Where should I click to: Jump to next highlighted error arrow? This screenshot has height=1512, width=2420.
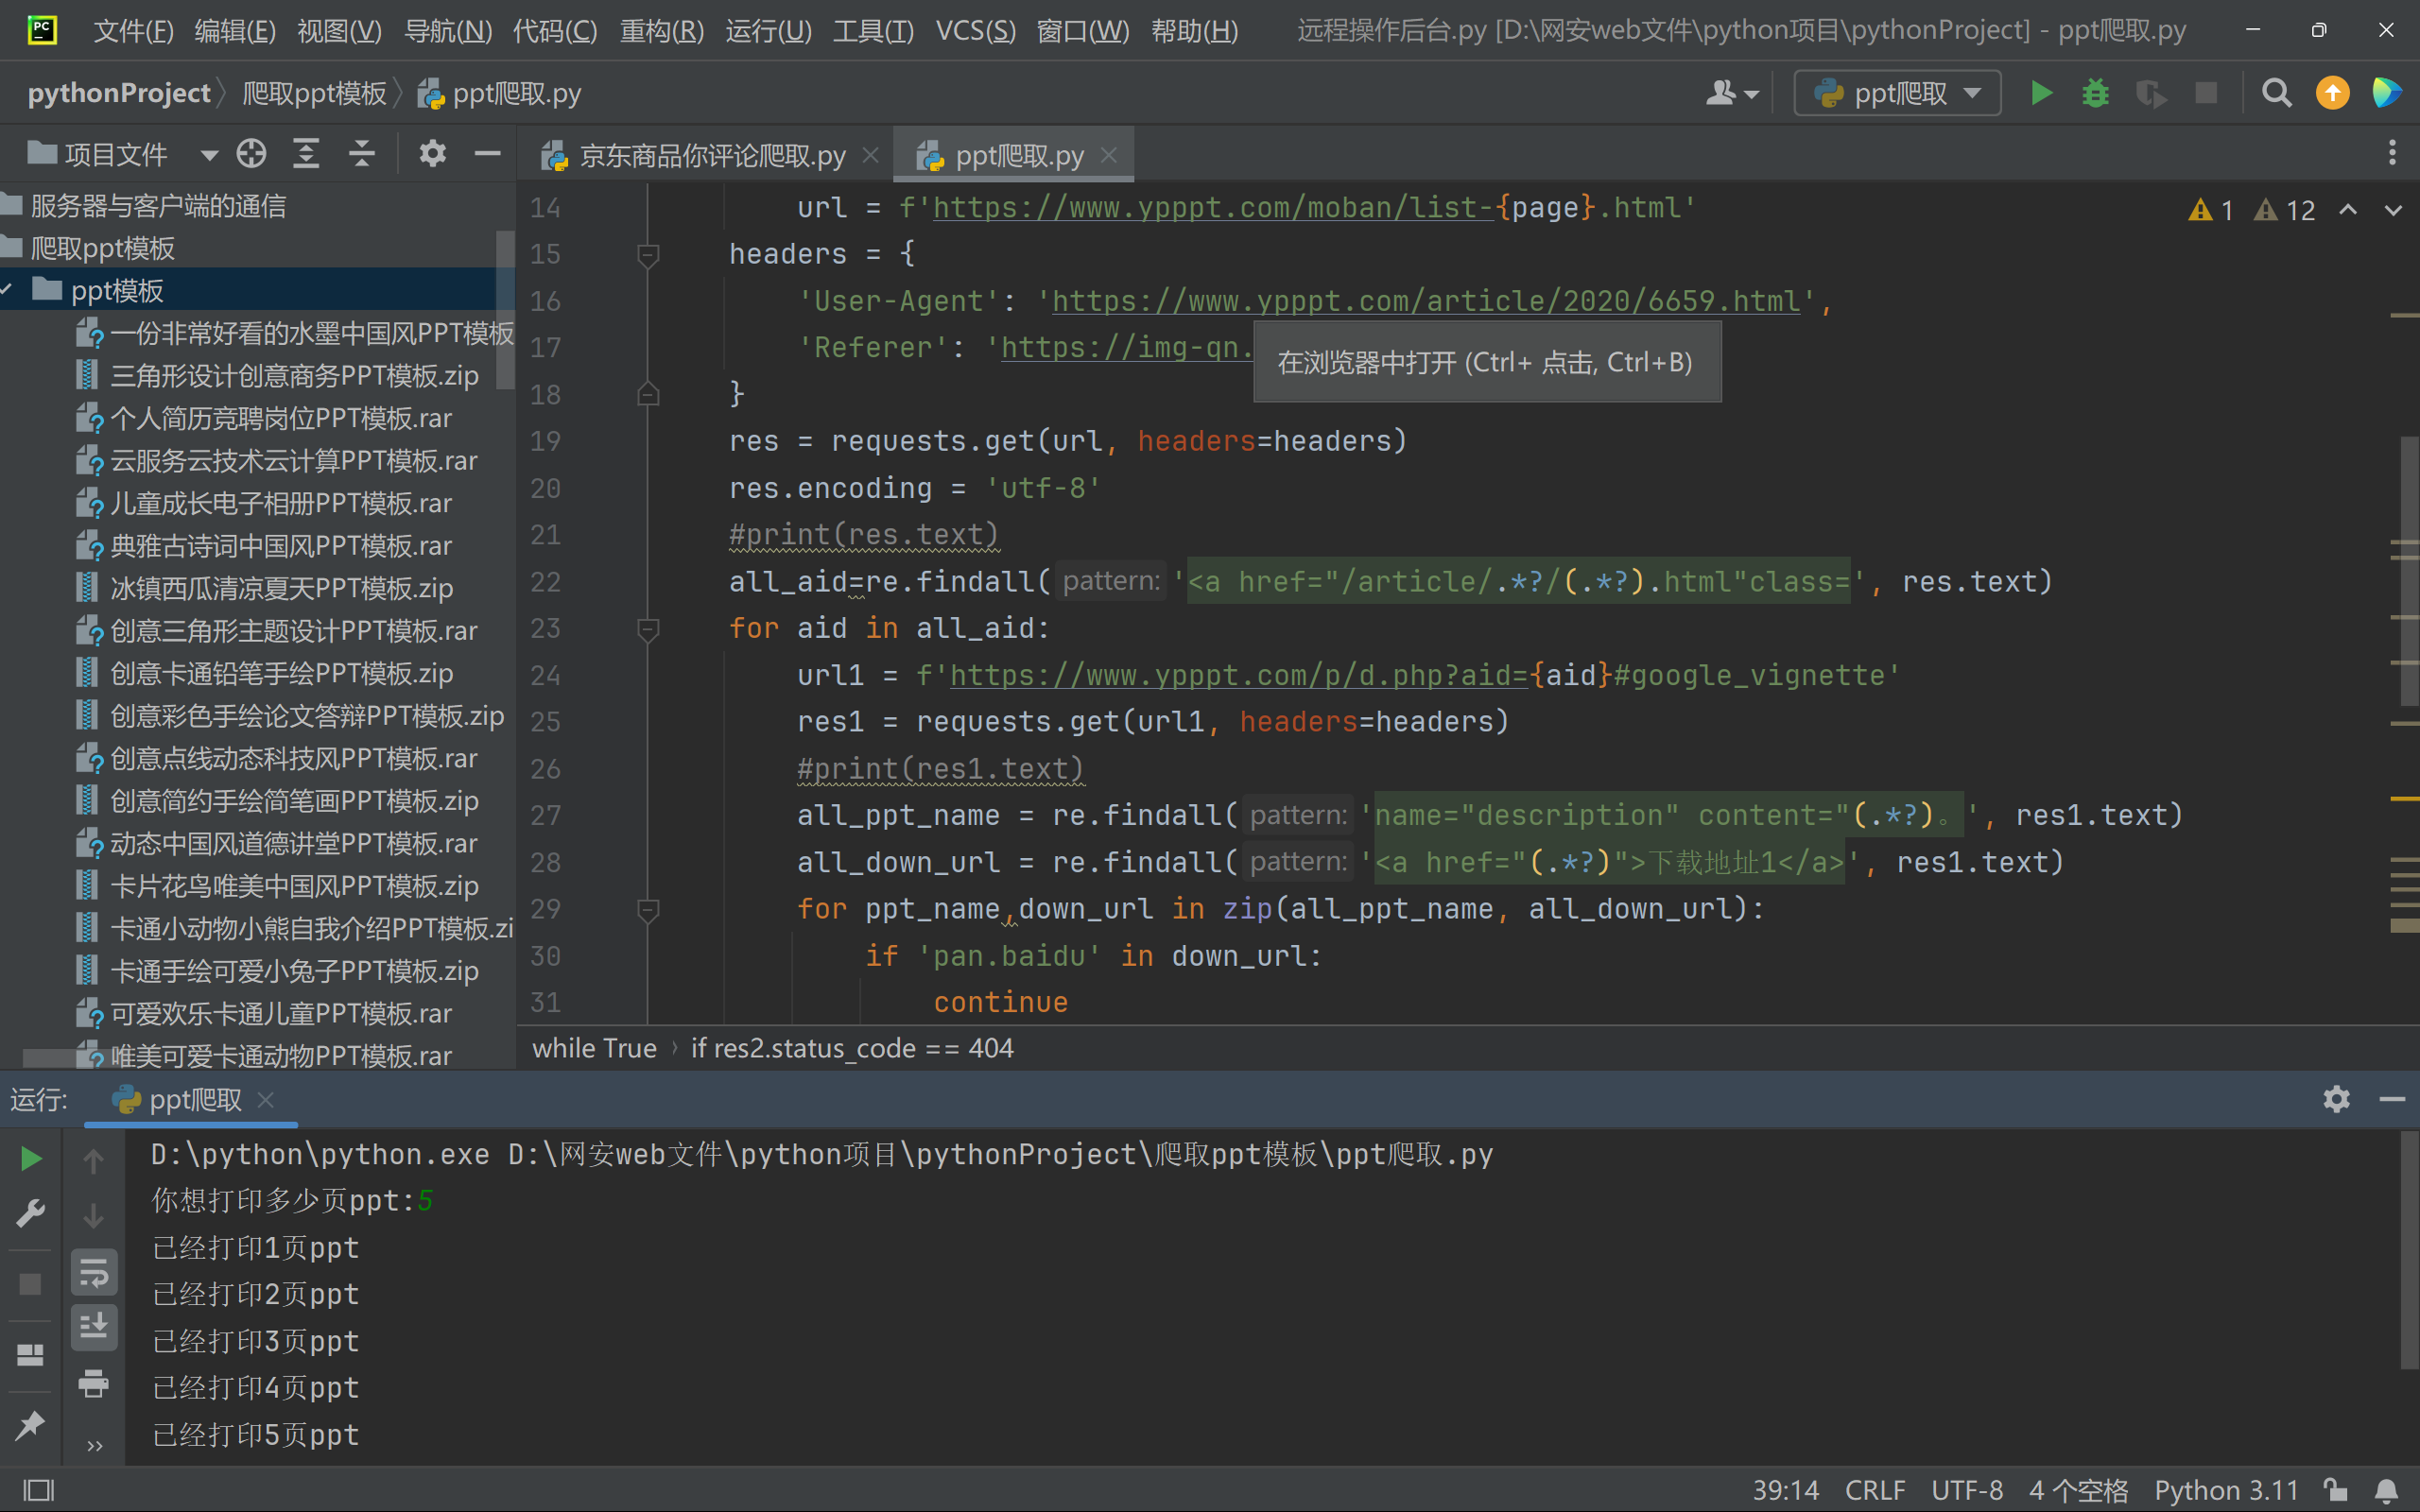click(2393, 209)
